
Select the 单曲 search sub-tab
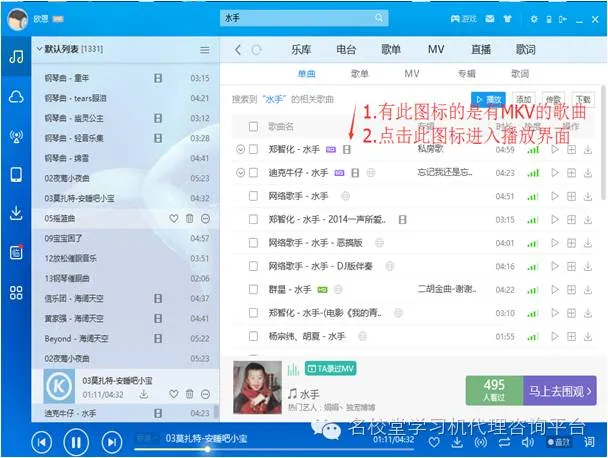point(306,74)
